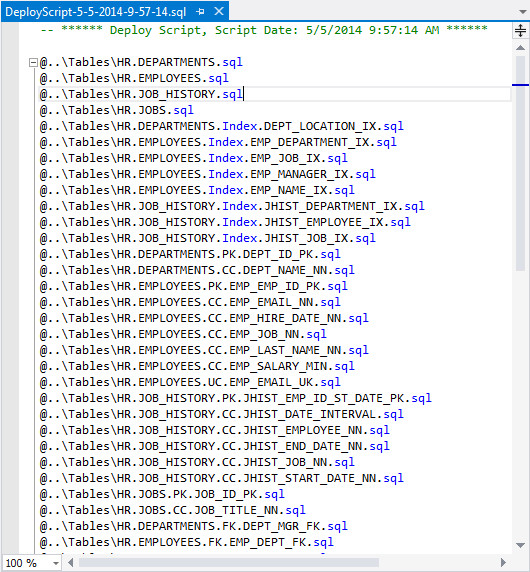Screen dimensions: 530x572
Task: Click the CC.EMP_HIRE_DATE_NN.sql line
Action: [204, 319]
